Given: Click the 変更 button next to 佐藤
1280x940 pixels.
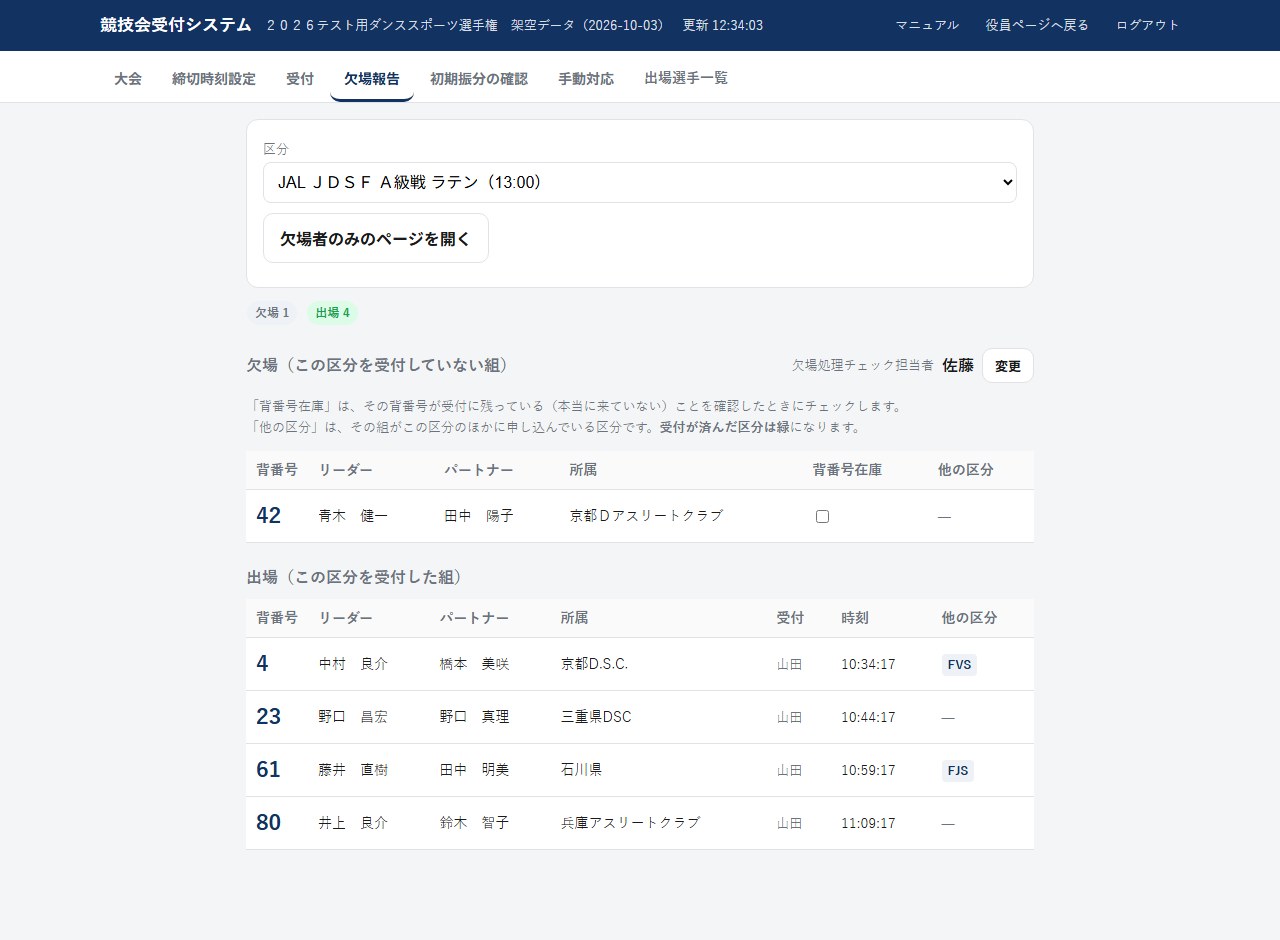Looking at the screenshot, I should (x=1008, y=366).
